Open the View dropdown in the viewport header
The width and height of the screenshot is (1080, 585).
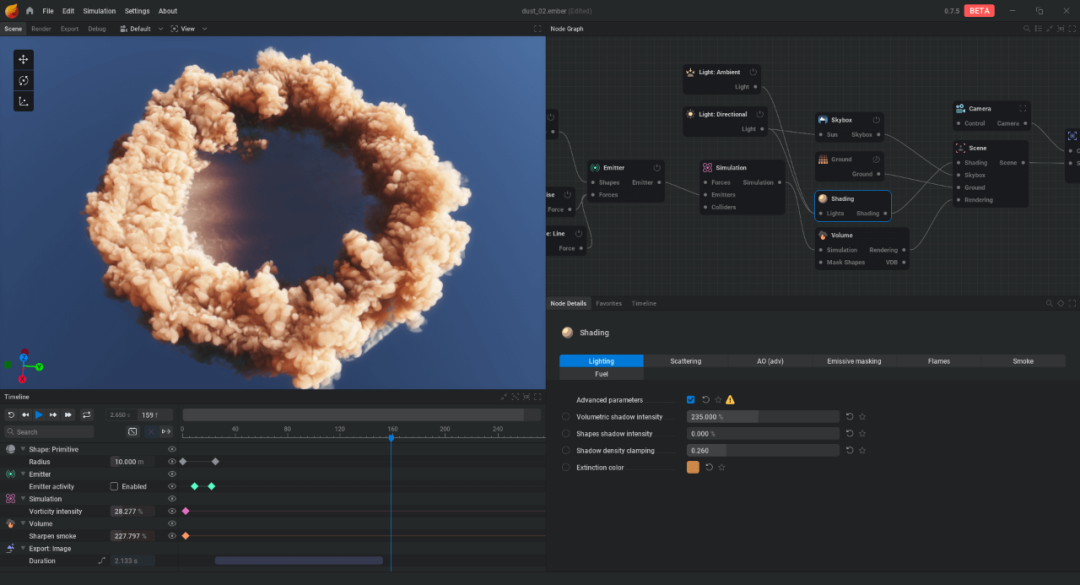click(186, 29)
